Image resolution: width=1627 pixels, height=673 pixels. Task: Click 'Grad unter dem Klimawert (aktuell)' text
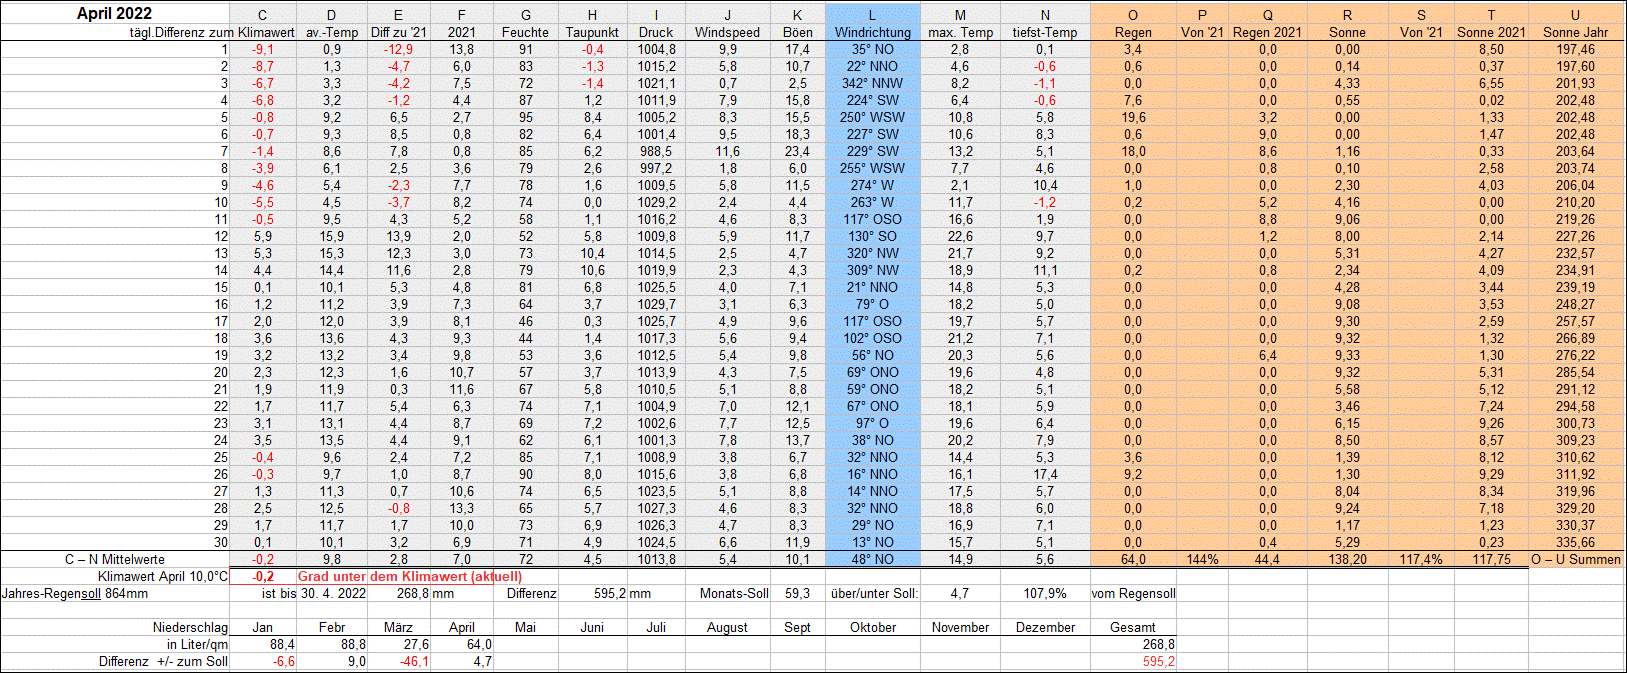point(410,576)
